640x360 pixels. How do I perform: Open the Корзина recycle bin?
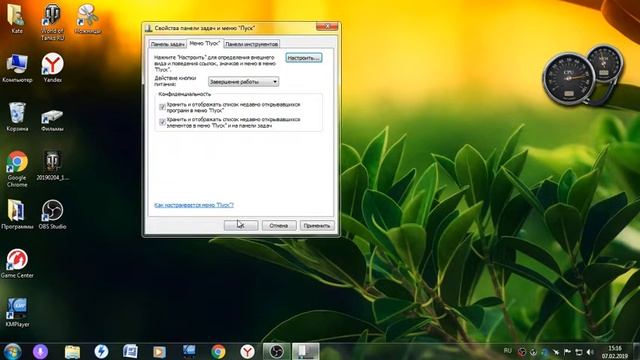click(x=17, y=117)
